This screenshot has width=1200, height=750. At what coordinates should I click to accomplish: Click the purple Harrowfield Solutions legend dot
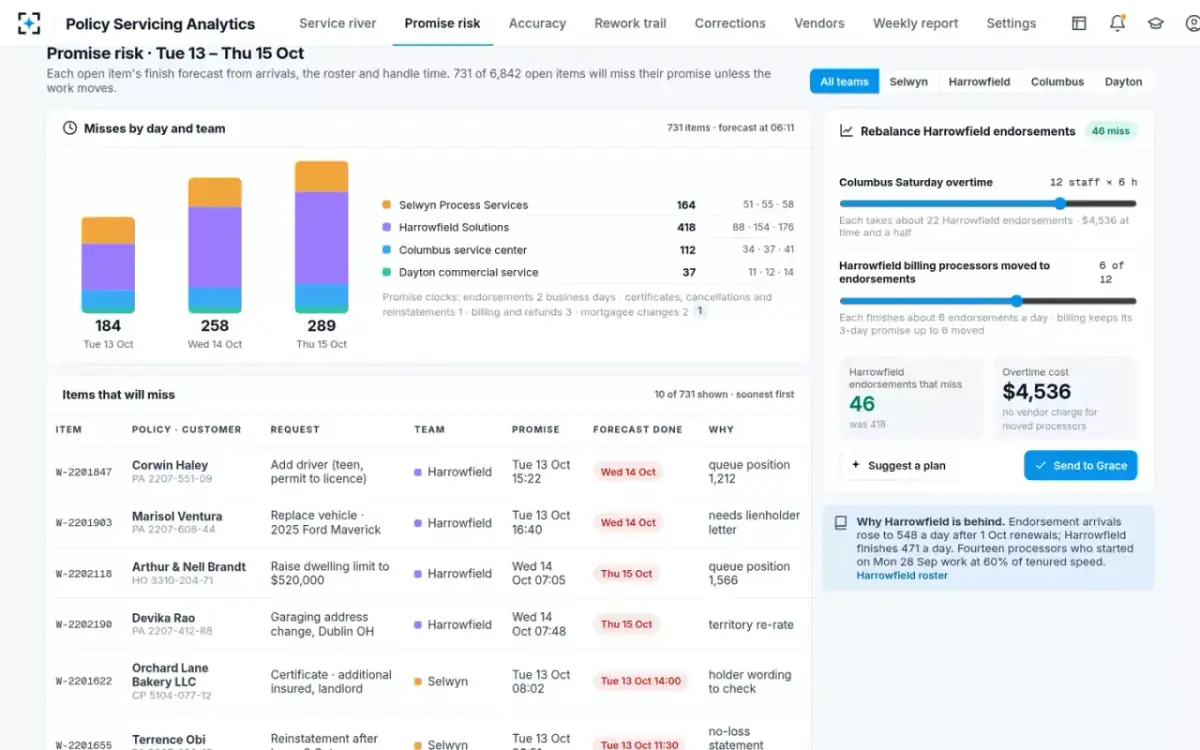[387, 228]
